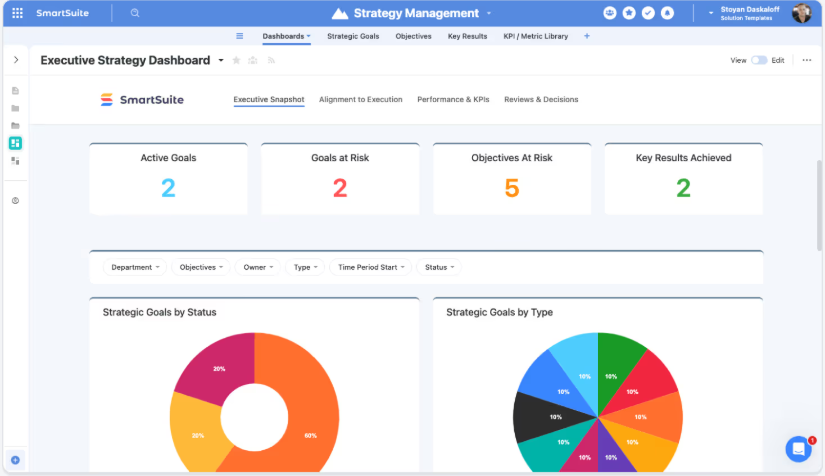Click the grid layout icon below dashboard icon
This screenshot has width=825, height=476.
coord(15,161)
